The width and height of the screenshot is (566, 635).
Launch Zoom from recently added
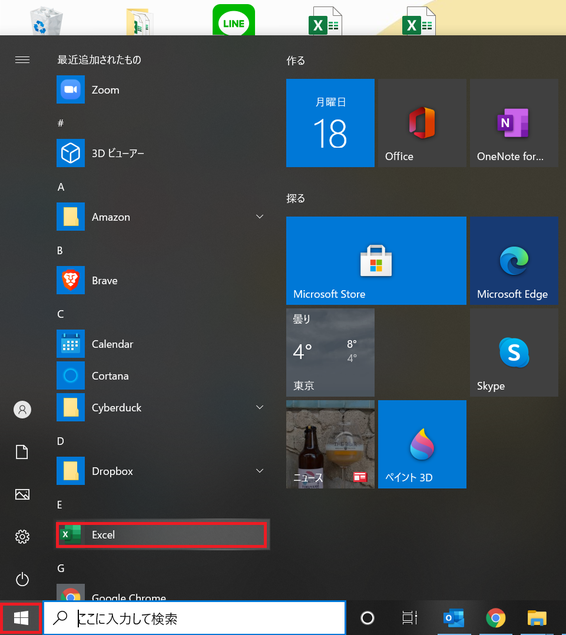point(162,89)
